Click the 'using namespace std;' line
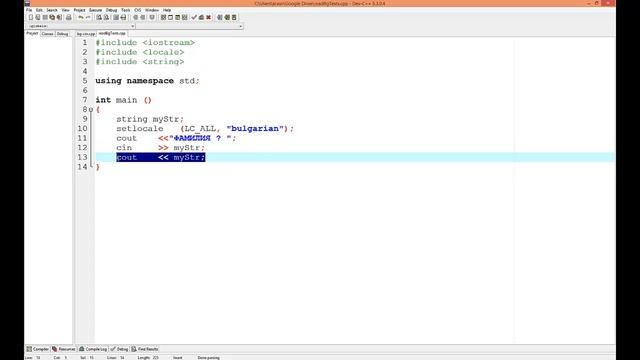The width and height of the screenshot is (640, 360). pos(147,81)
